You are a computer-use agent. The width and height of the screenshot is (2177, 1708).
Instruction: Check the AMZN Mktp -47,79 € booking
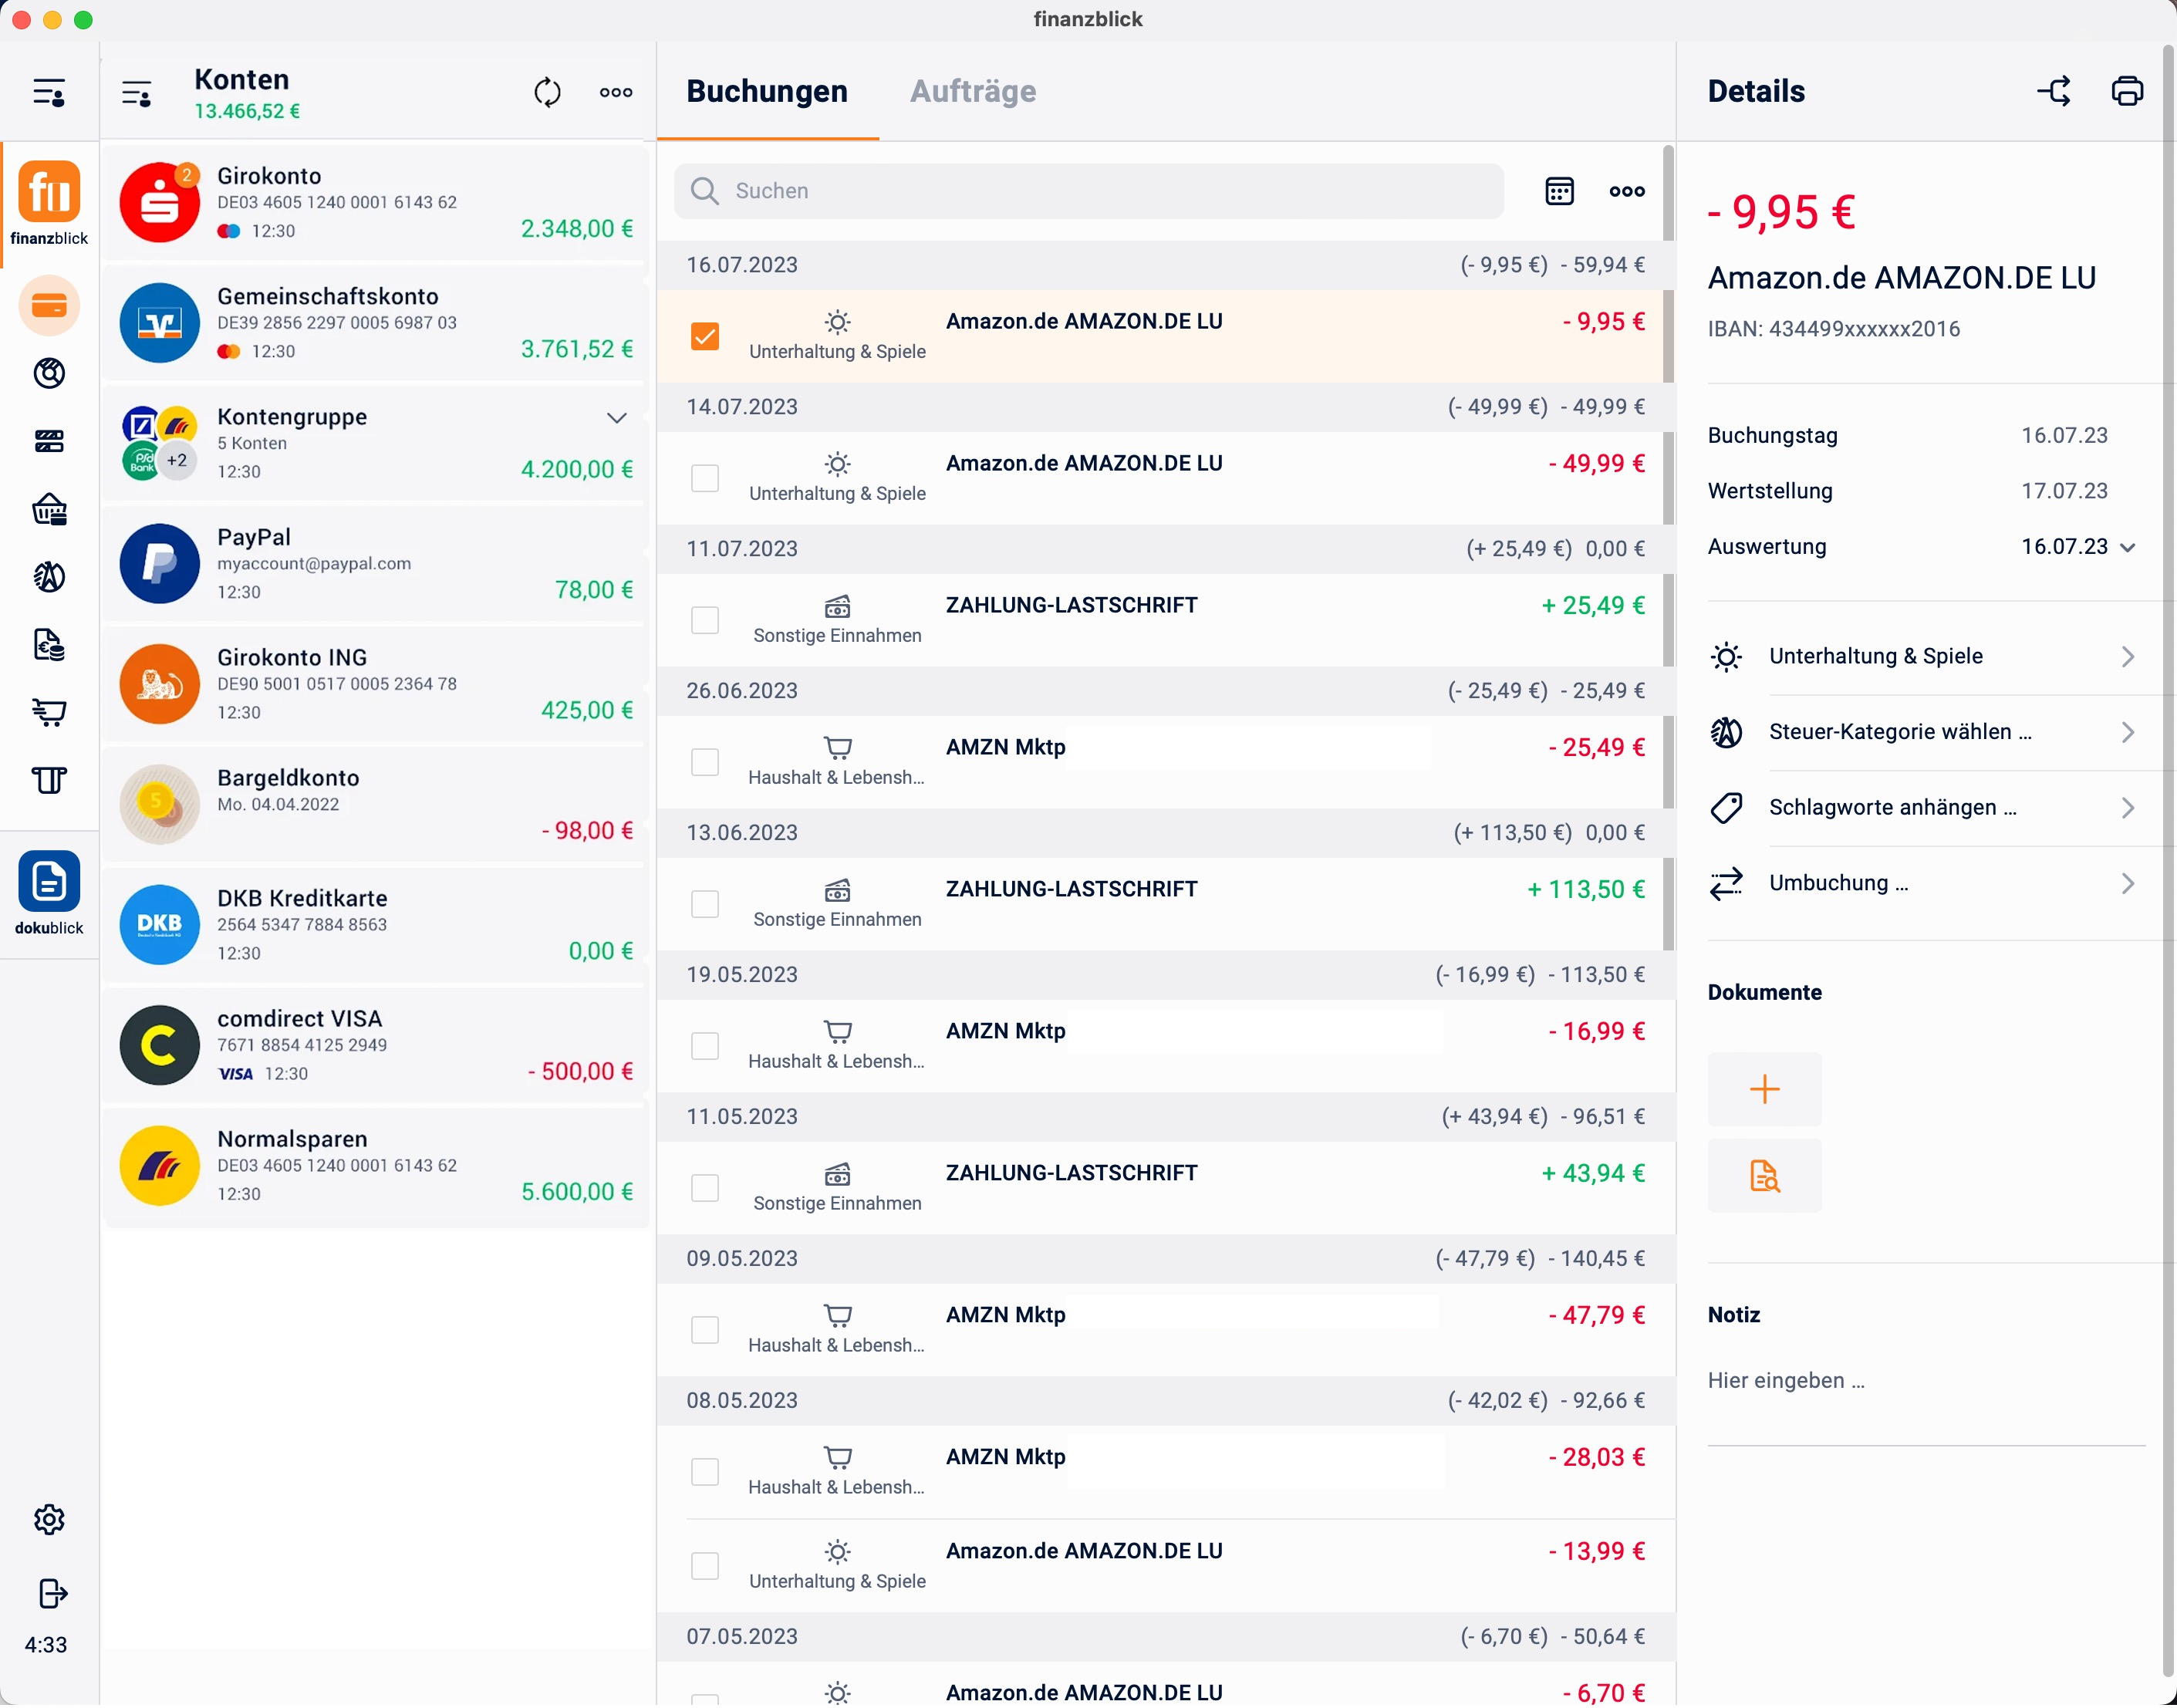click(705, 1331)
